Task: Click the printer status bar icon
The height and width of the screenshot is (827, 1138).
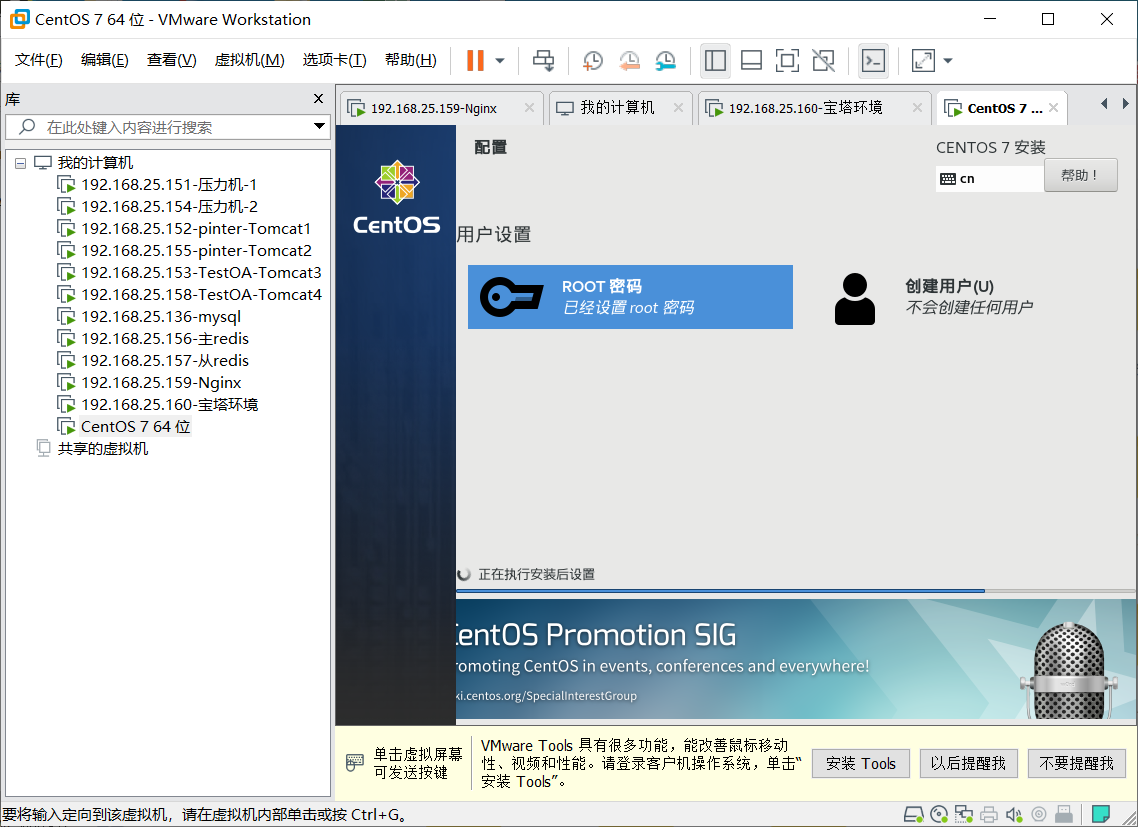Action: pyautogui.click(x=988, y=815)
